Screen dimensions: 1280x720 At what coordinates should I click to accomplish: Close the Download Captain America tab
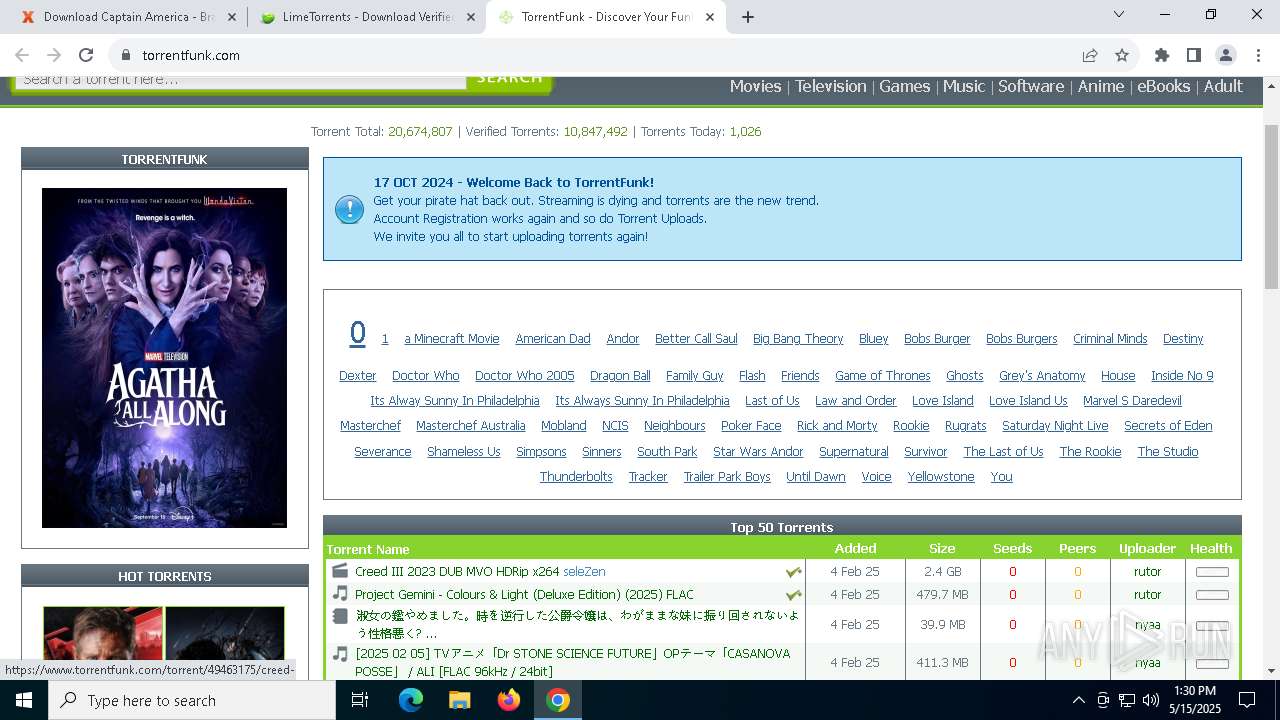[x=232, y=17]
